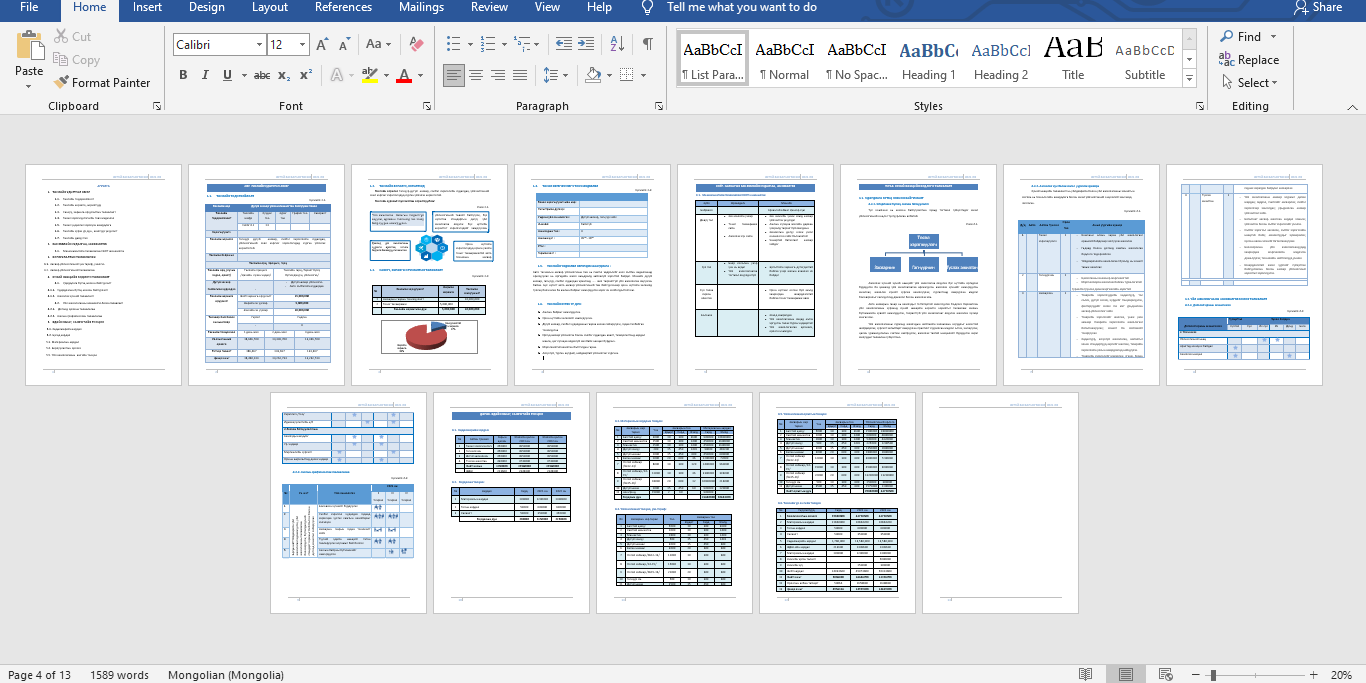Toggle italic formatting

205,75
